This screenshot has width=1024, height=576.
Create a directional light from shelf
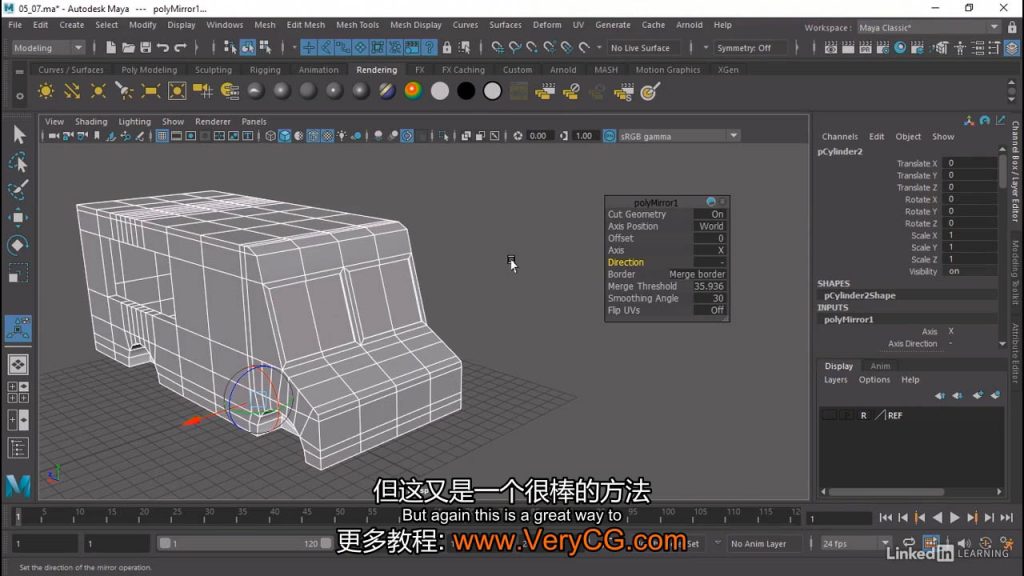pos(72,91)
